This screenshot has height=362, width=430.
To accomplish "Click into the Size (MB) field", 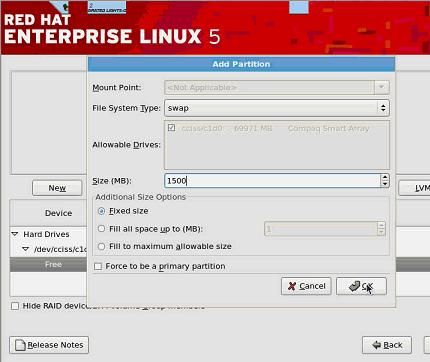I will click(272, 181).
